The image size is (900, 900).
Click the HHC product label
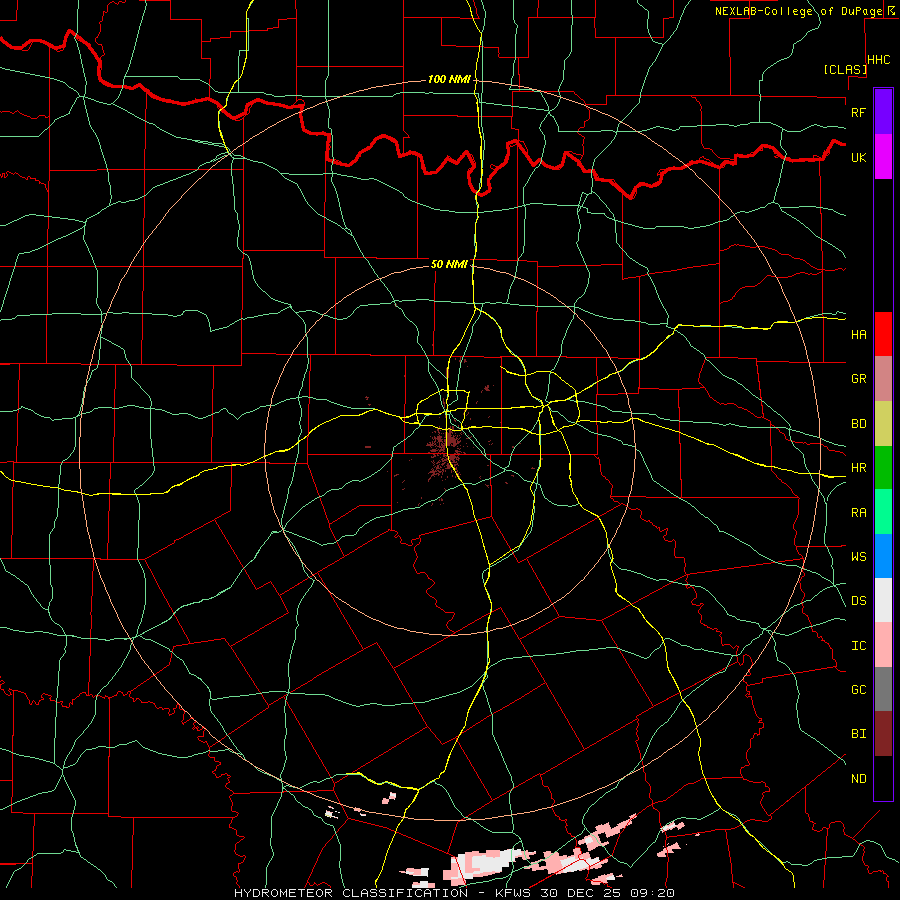(x=878, y=60)
